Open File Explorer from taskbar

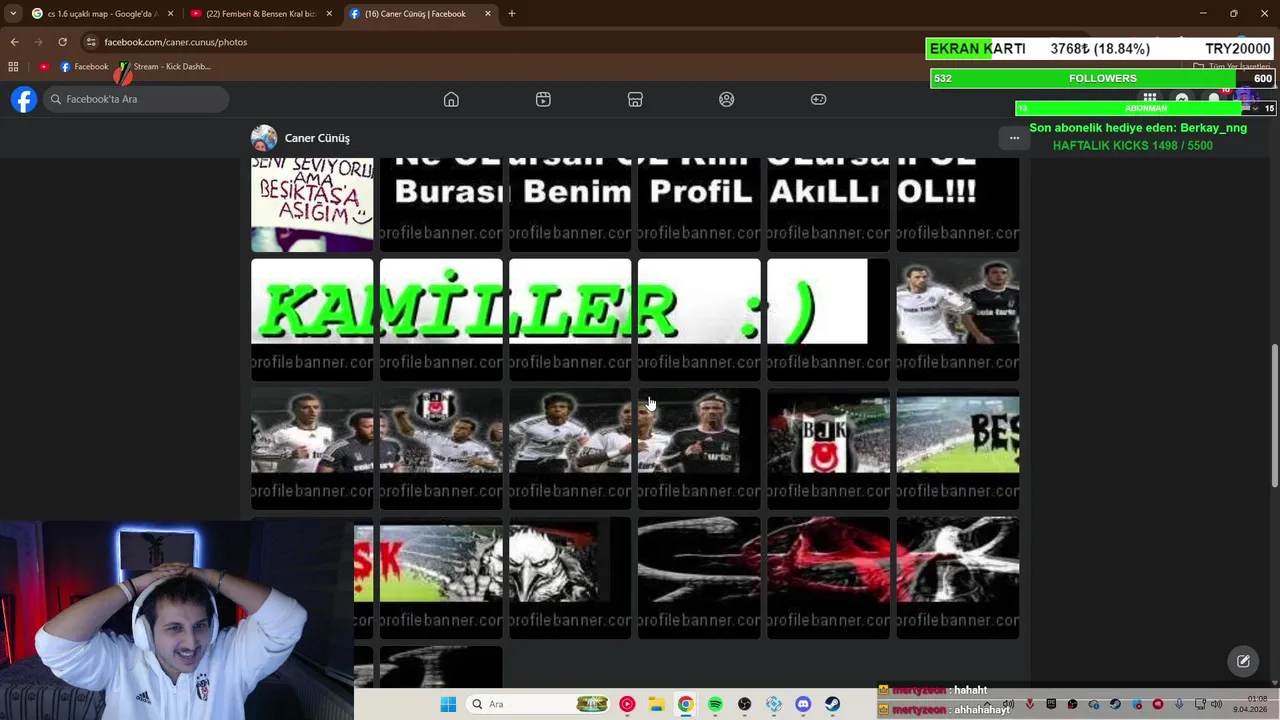point(656,704)
